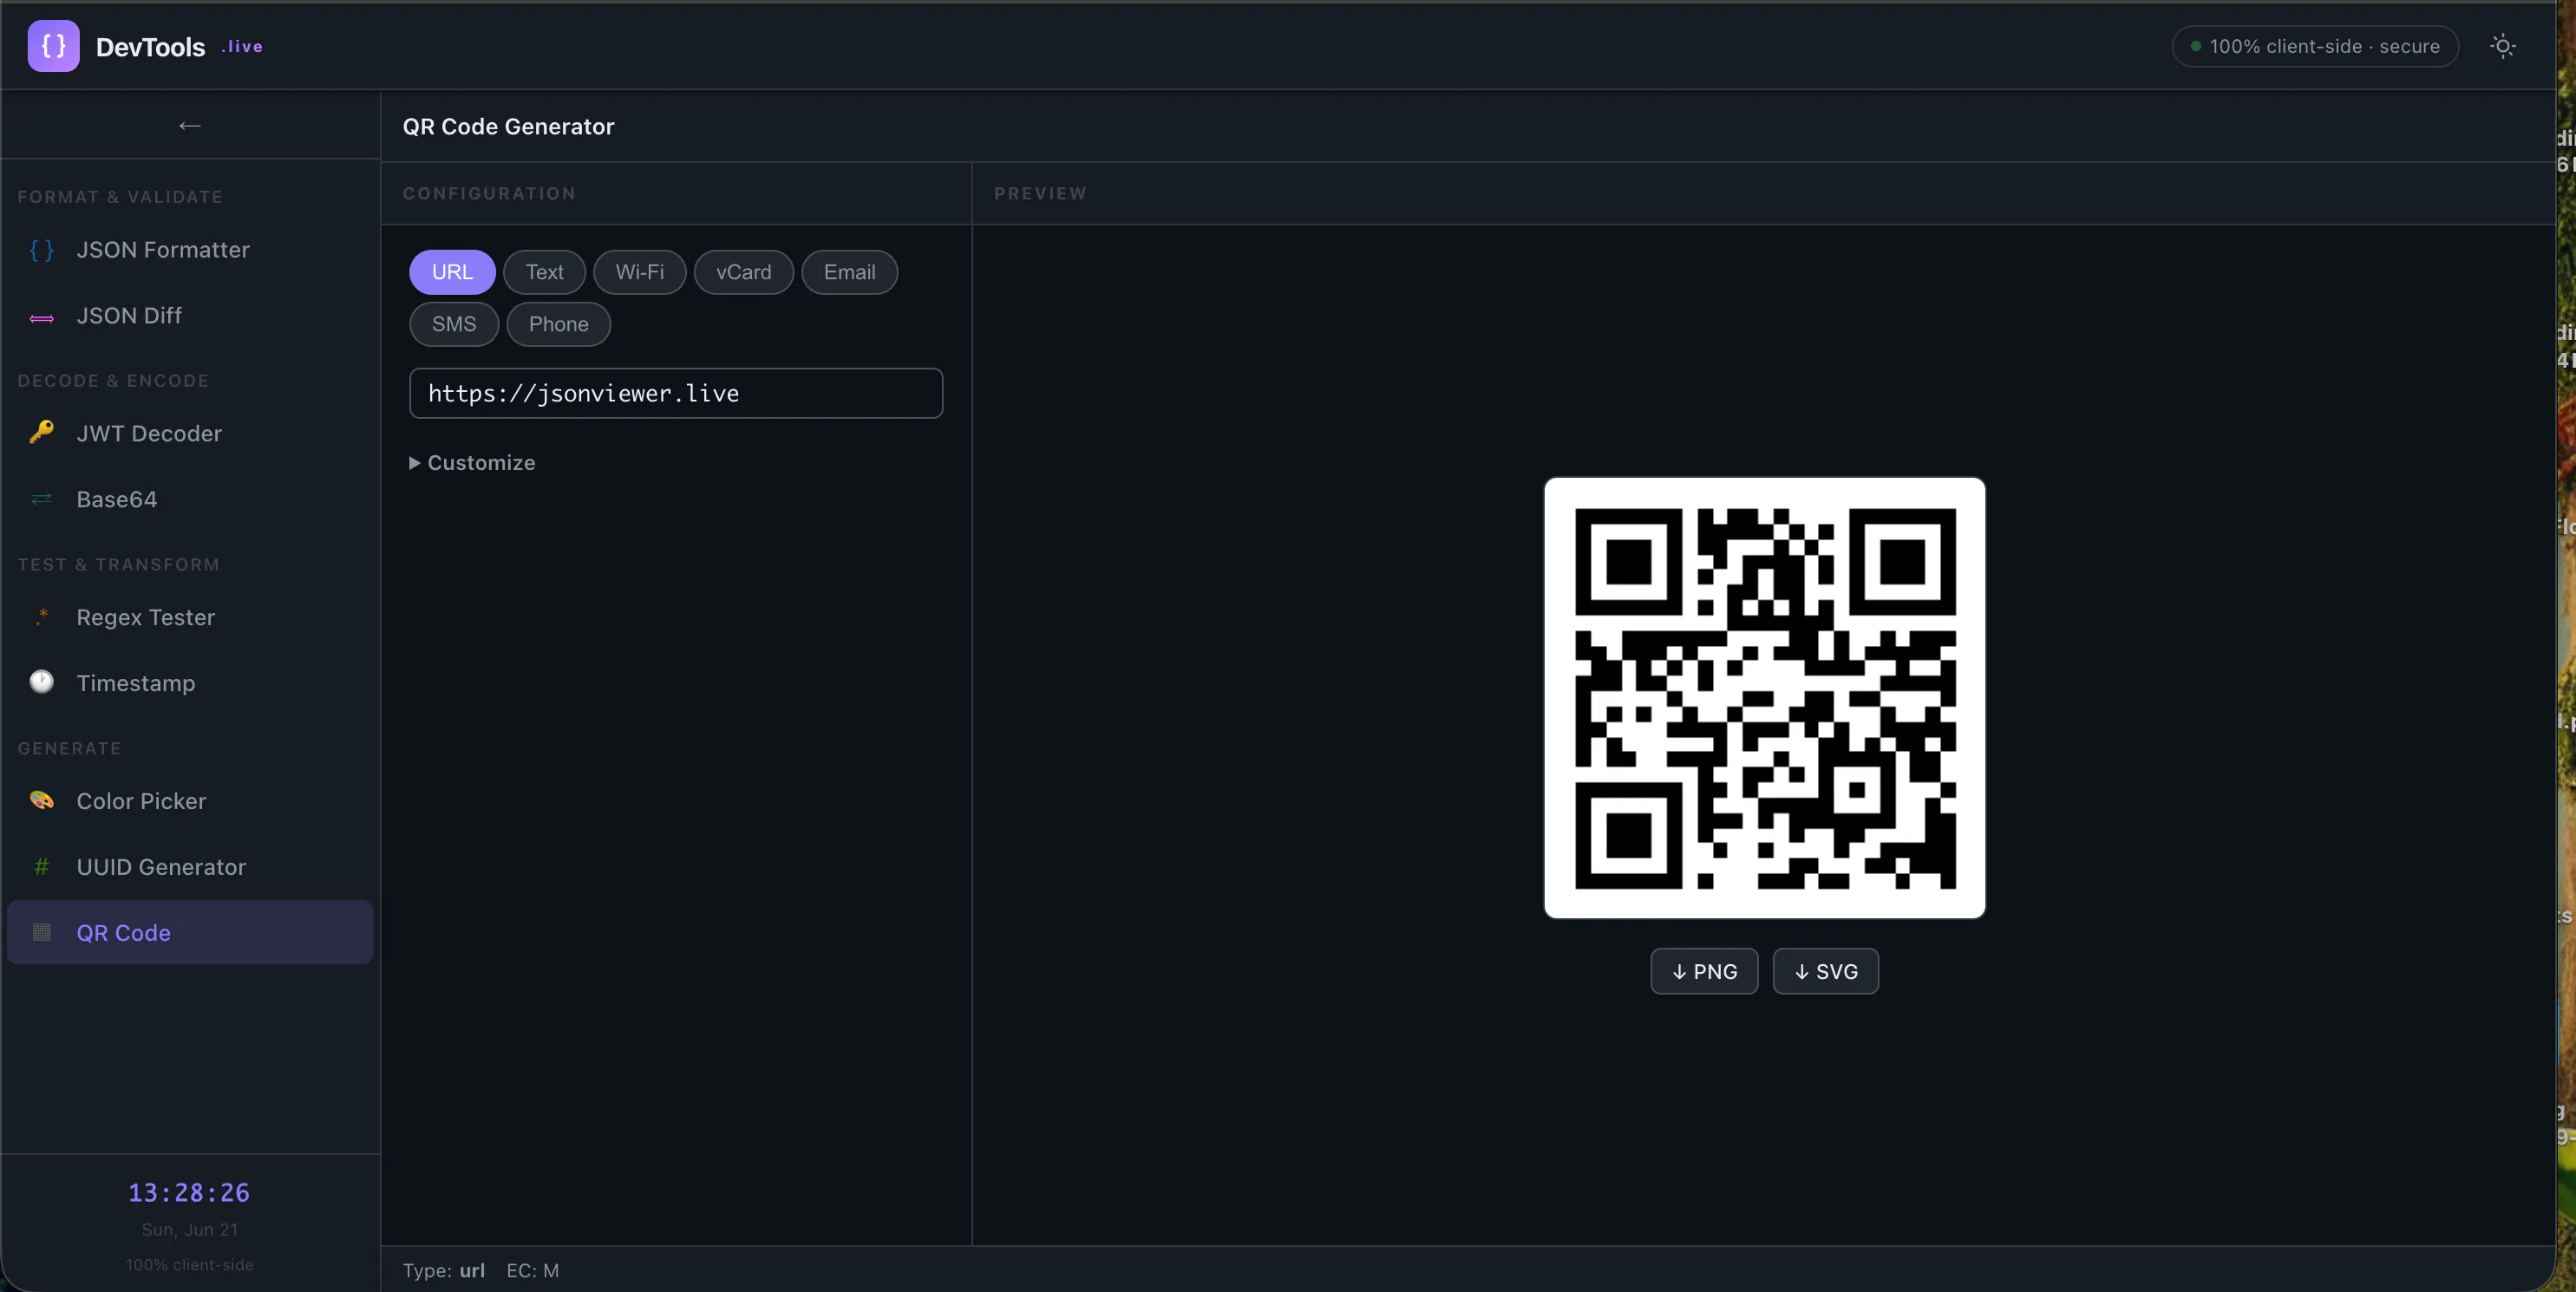Image resolution: width=2576 pixels, height=1292 pixels.
Task: Click the 'TEST & TRANSFORM' section label
Action: pos(118,565)
